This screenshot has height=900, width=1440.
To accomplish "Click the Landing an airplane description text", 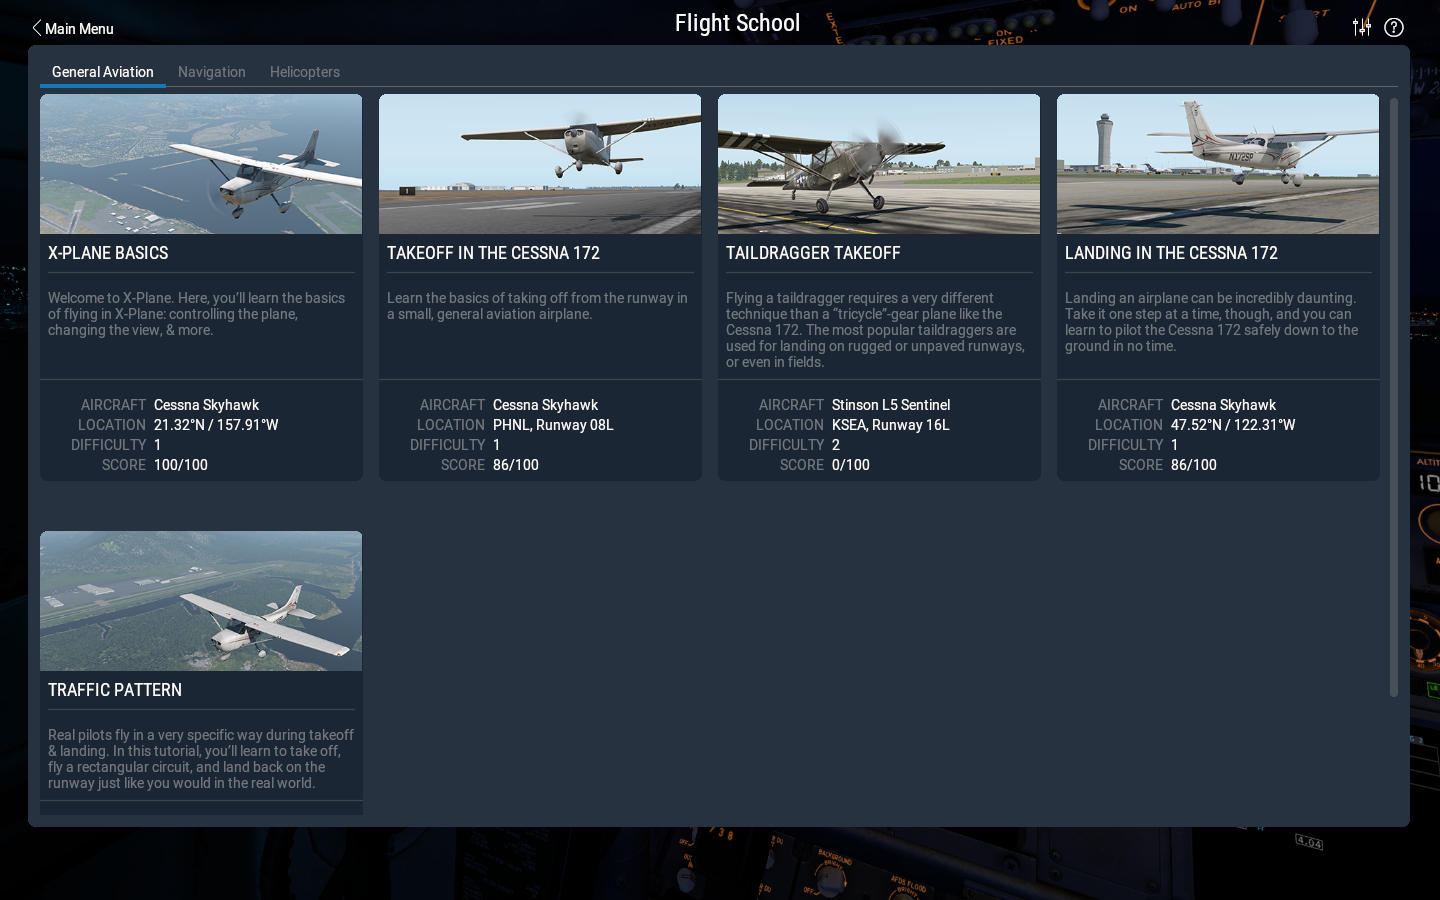I will pyautogui.click(x=1211, y=322).
